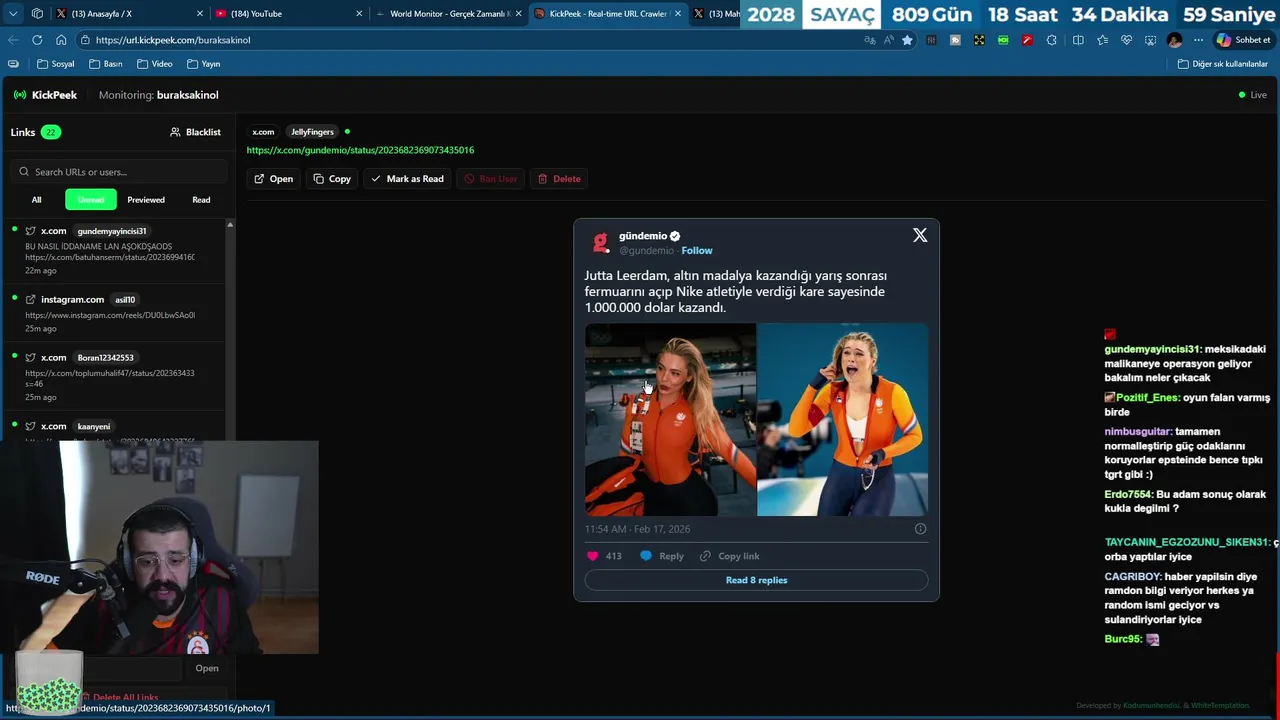Open Copilot Sohbet et button
This screenshot has width=1280, height=720.
point(1243,40)
